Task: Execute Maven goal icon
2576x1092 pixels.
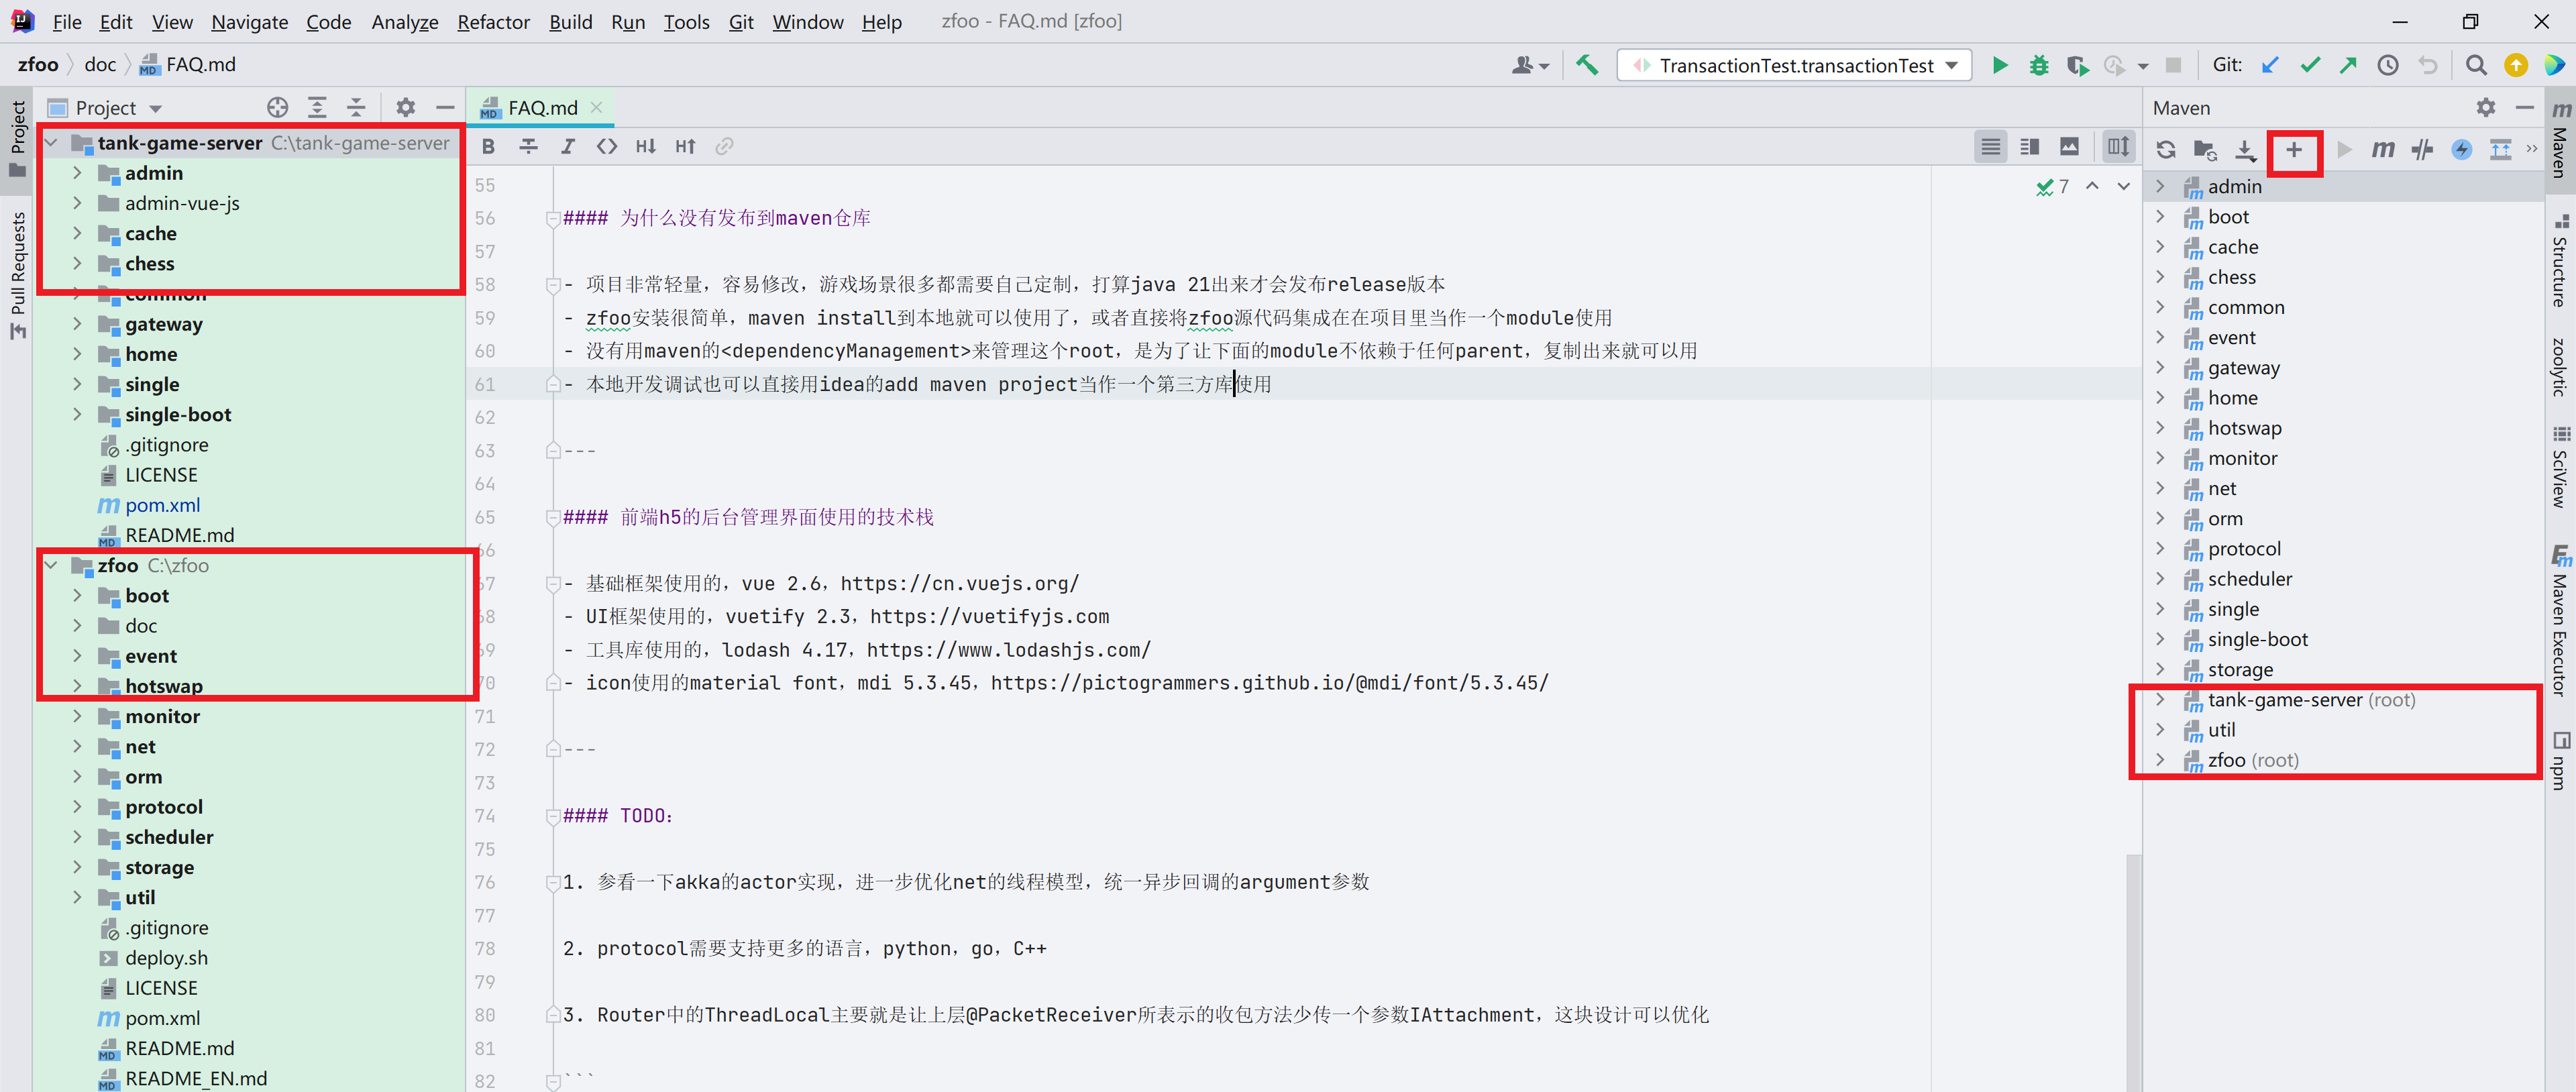Action: point(2383,150)
